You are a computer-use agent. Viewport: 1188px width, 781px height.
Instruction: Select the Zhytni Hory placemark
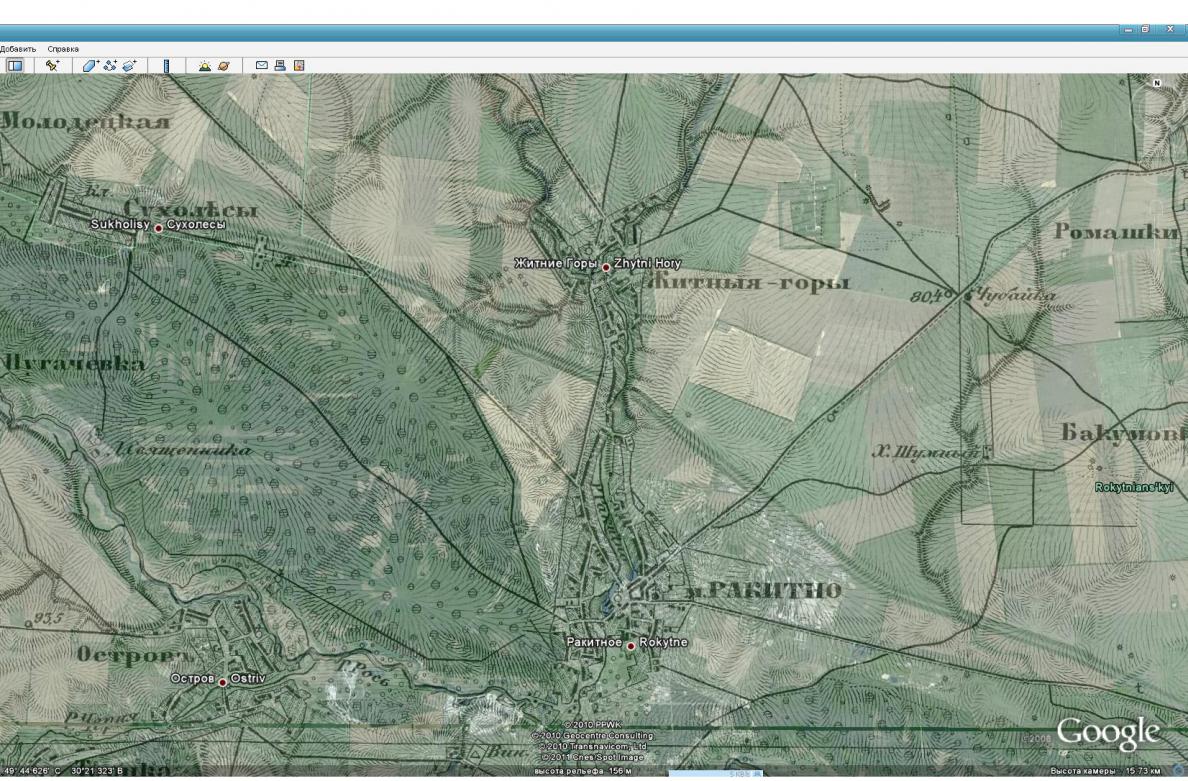606,267
